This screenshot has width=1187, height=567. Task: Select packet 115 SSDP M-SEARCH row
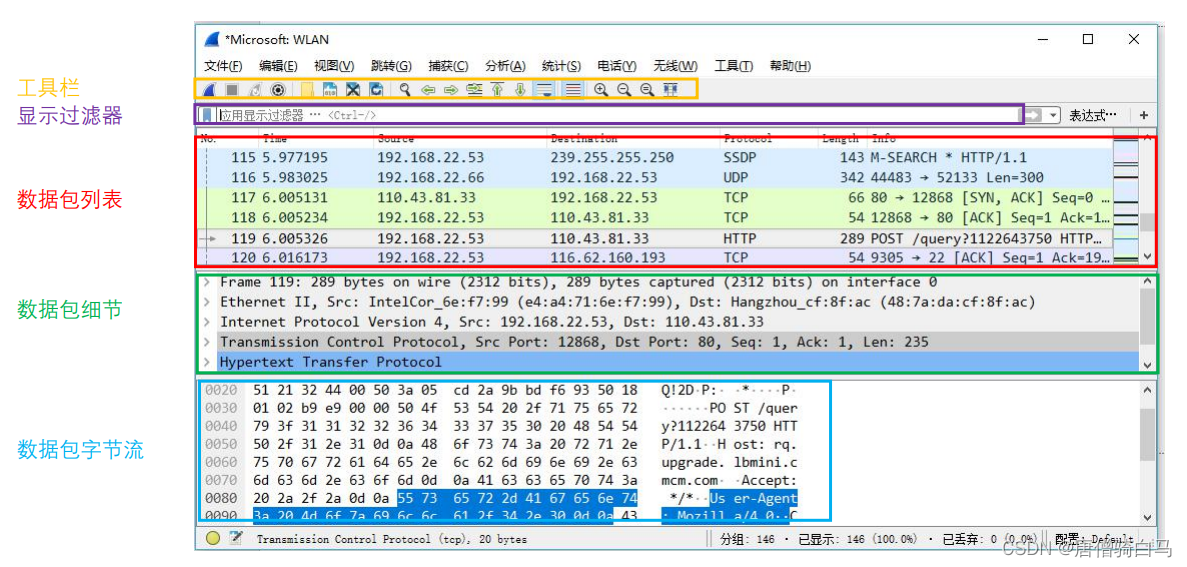[x=655, y=157]
